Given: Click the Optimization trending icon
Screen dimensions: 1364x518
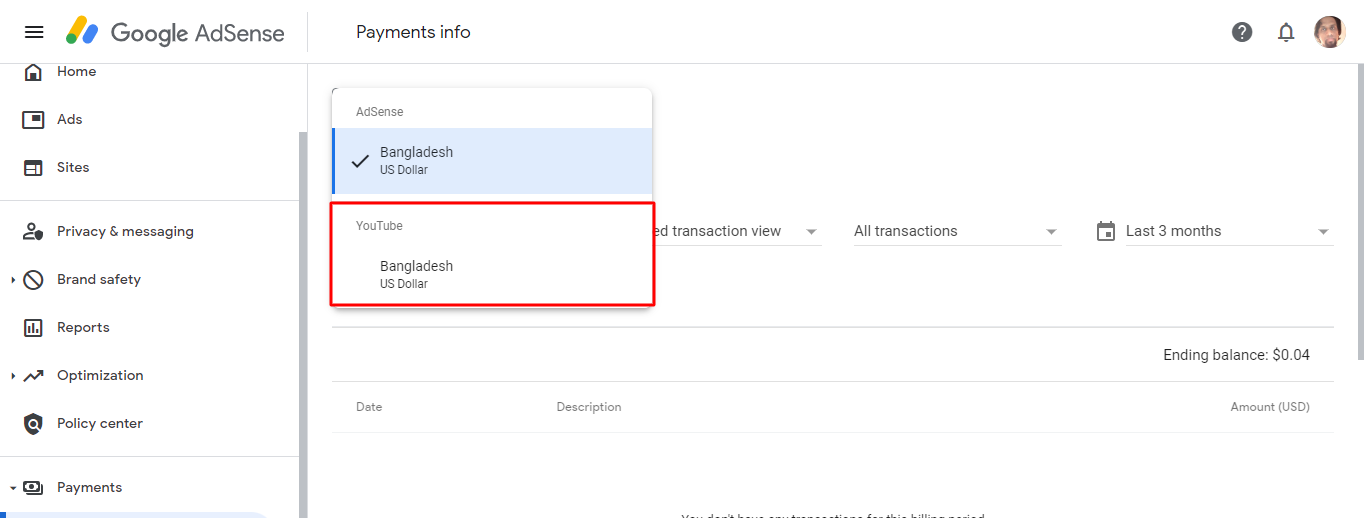Looking at the screenshot, I should click(x=33, y=375).
